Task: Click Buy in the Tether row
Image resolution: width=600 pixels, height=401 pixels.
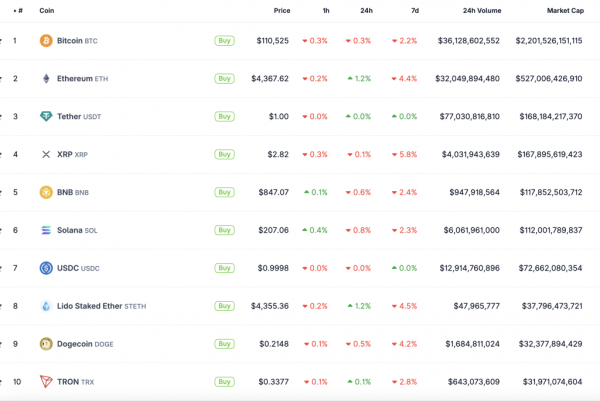Action: [224, 116]
